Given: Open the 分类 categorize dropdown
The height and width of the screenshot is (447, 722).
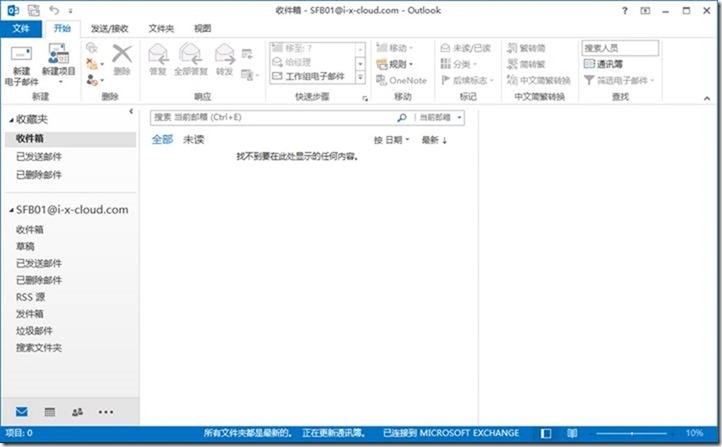Looking at the screenshot, I should point(459,64).
